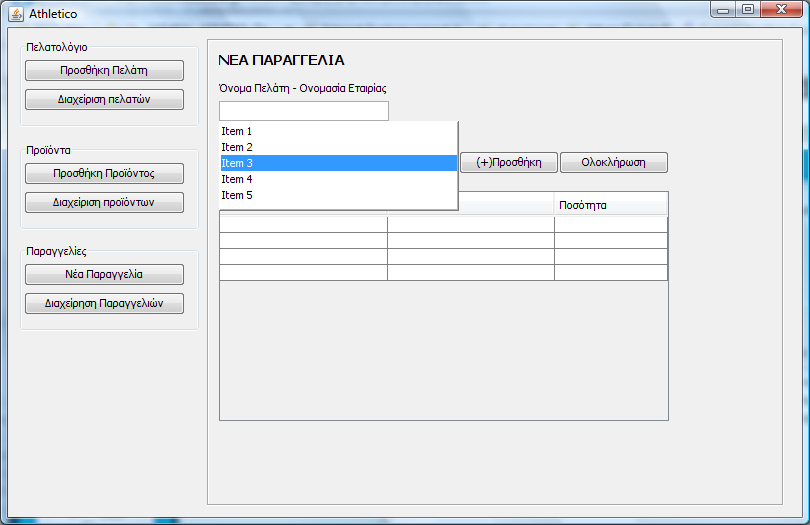Select Item 1 in the dropdown list

coord(339,131)
